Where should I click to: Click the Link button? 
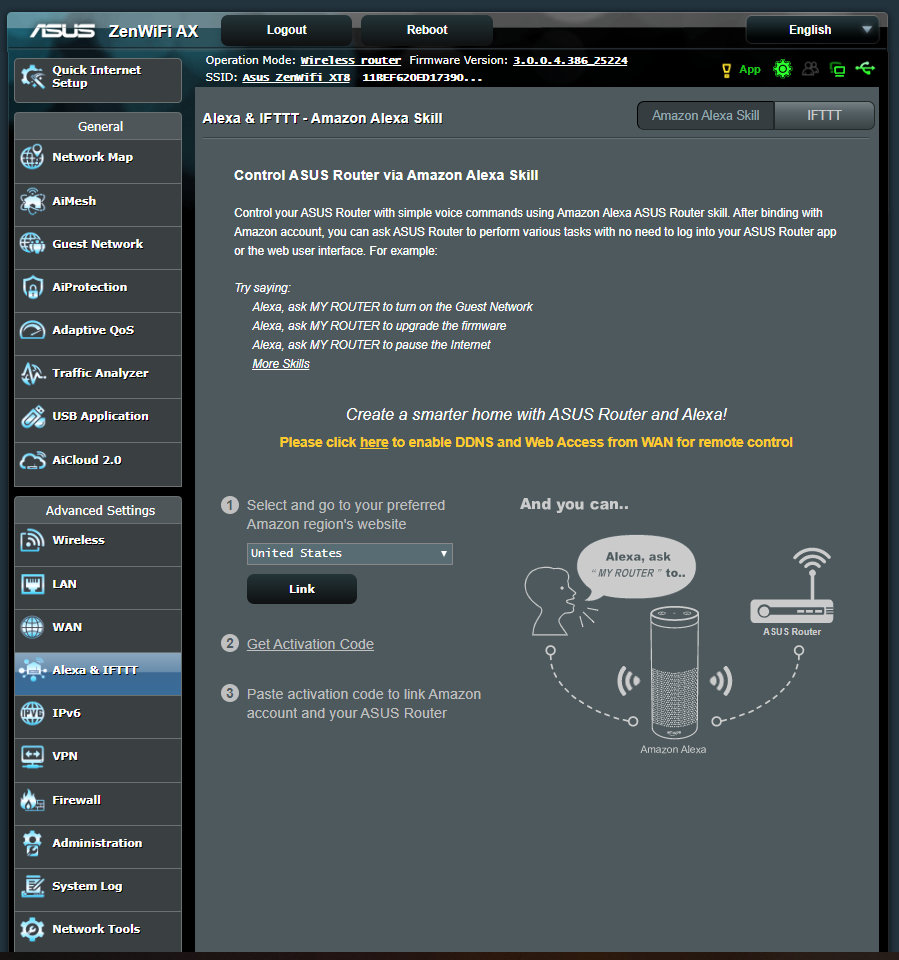coord(302,589)
